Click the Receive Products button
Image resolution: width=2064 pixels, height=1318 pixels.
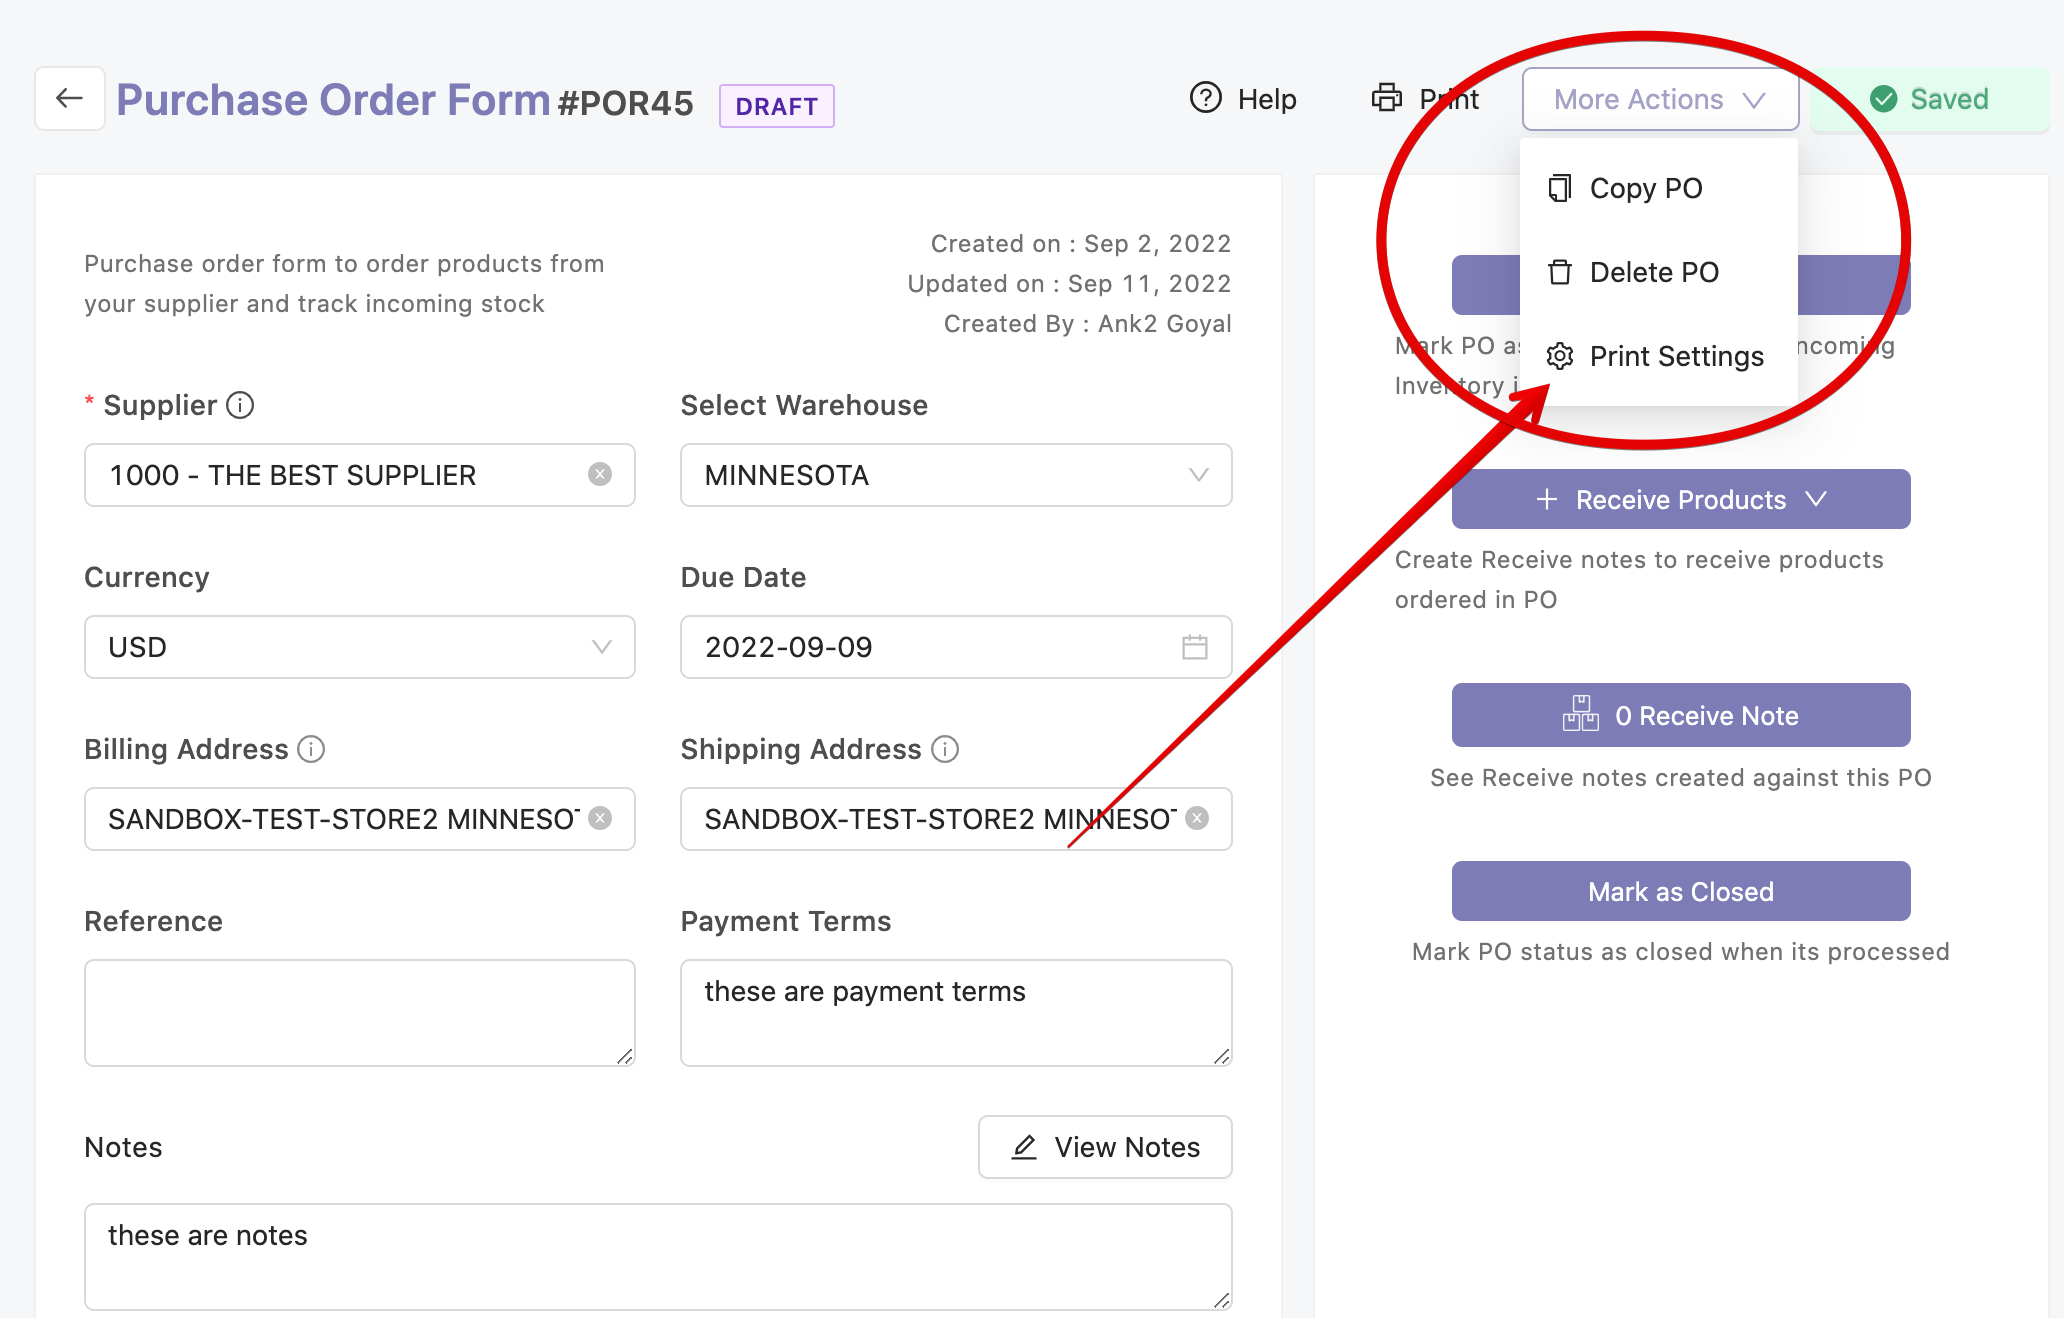[x=1680, y=499]
